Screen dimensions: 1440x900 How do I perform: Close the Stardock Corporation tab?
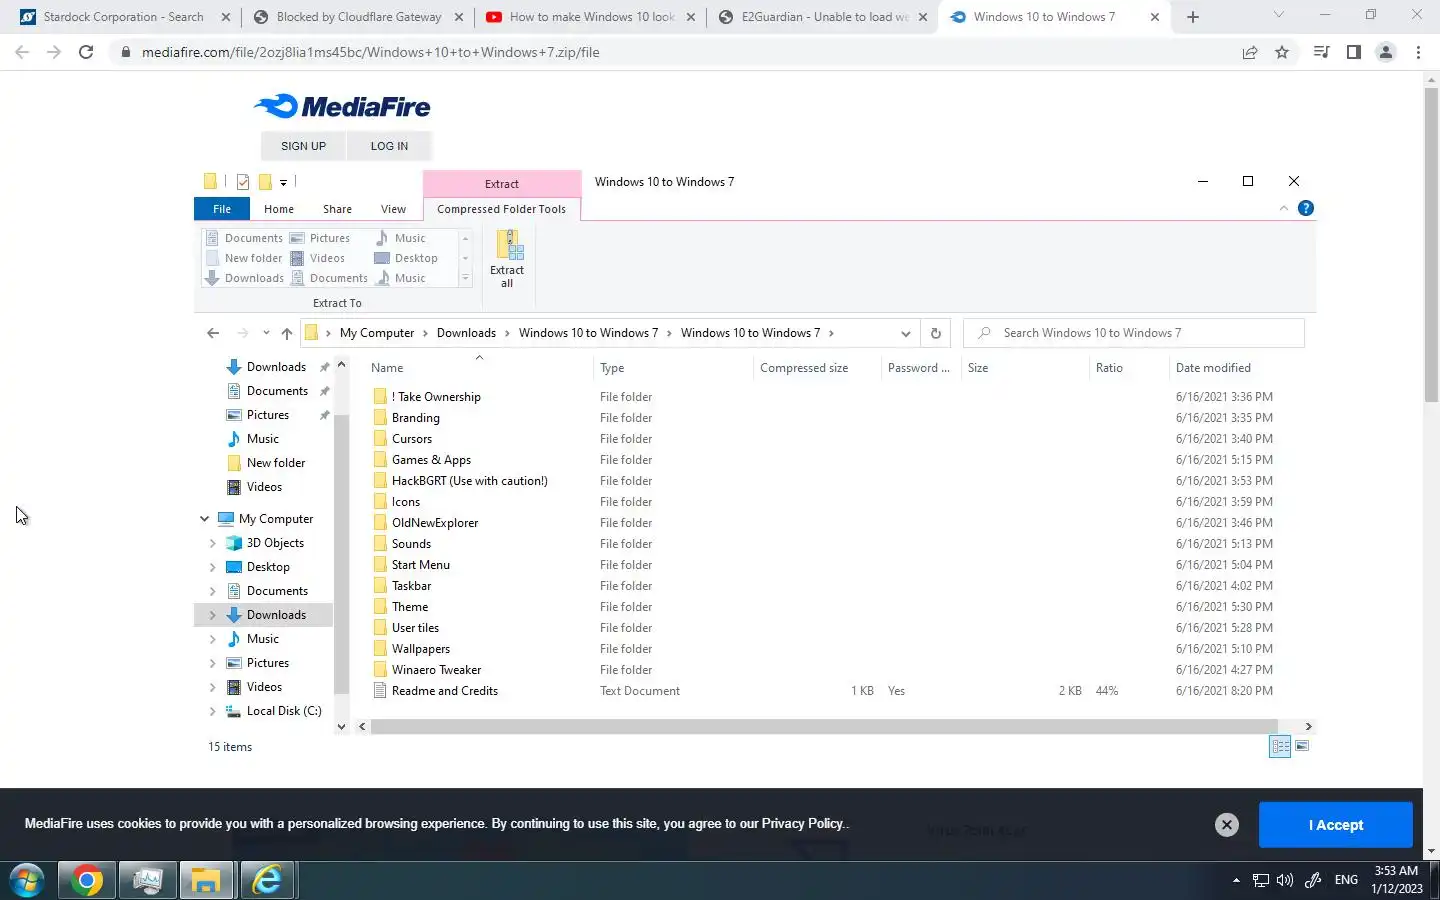point(225,17)
